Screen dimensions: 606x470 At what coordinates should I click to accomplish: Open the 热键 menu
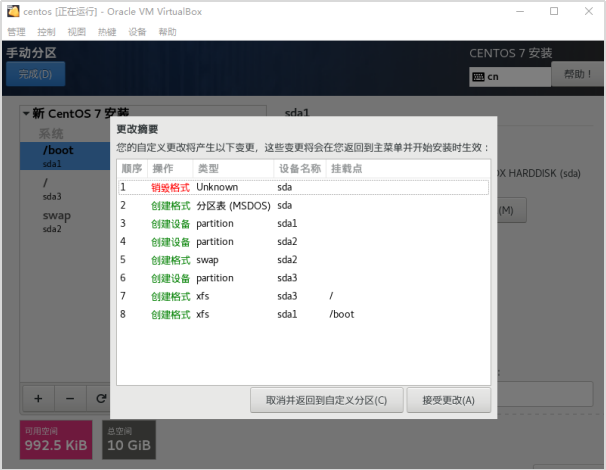coord(107,32)
